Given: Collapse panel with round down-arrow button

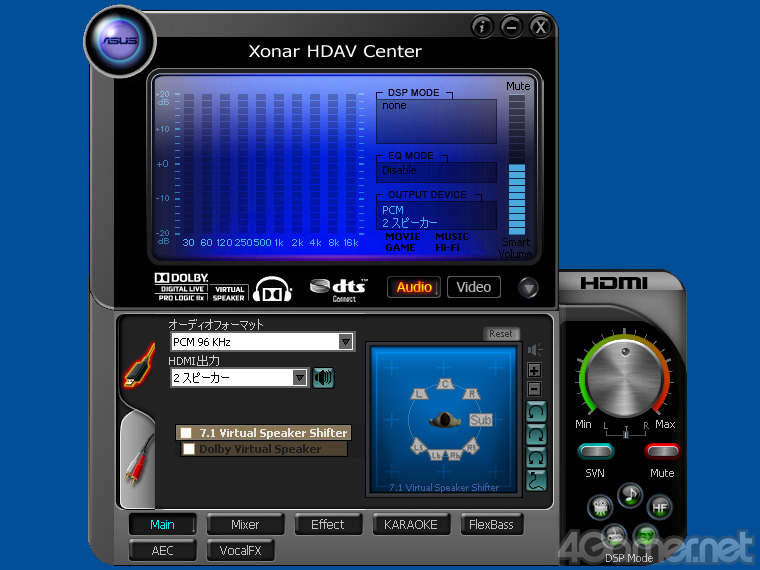Looking at the screenshot, I should [528, 288].
